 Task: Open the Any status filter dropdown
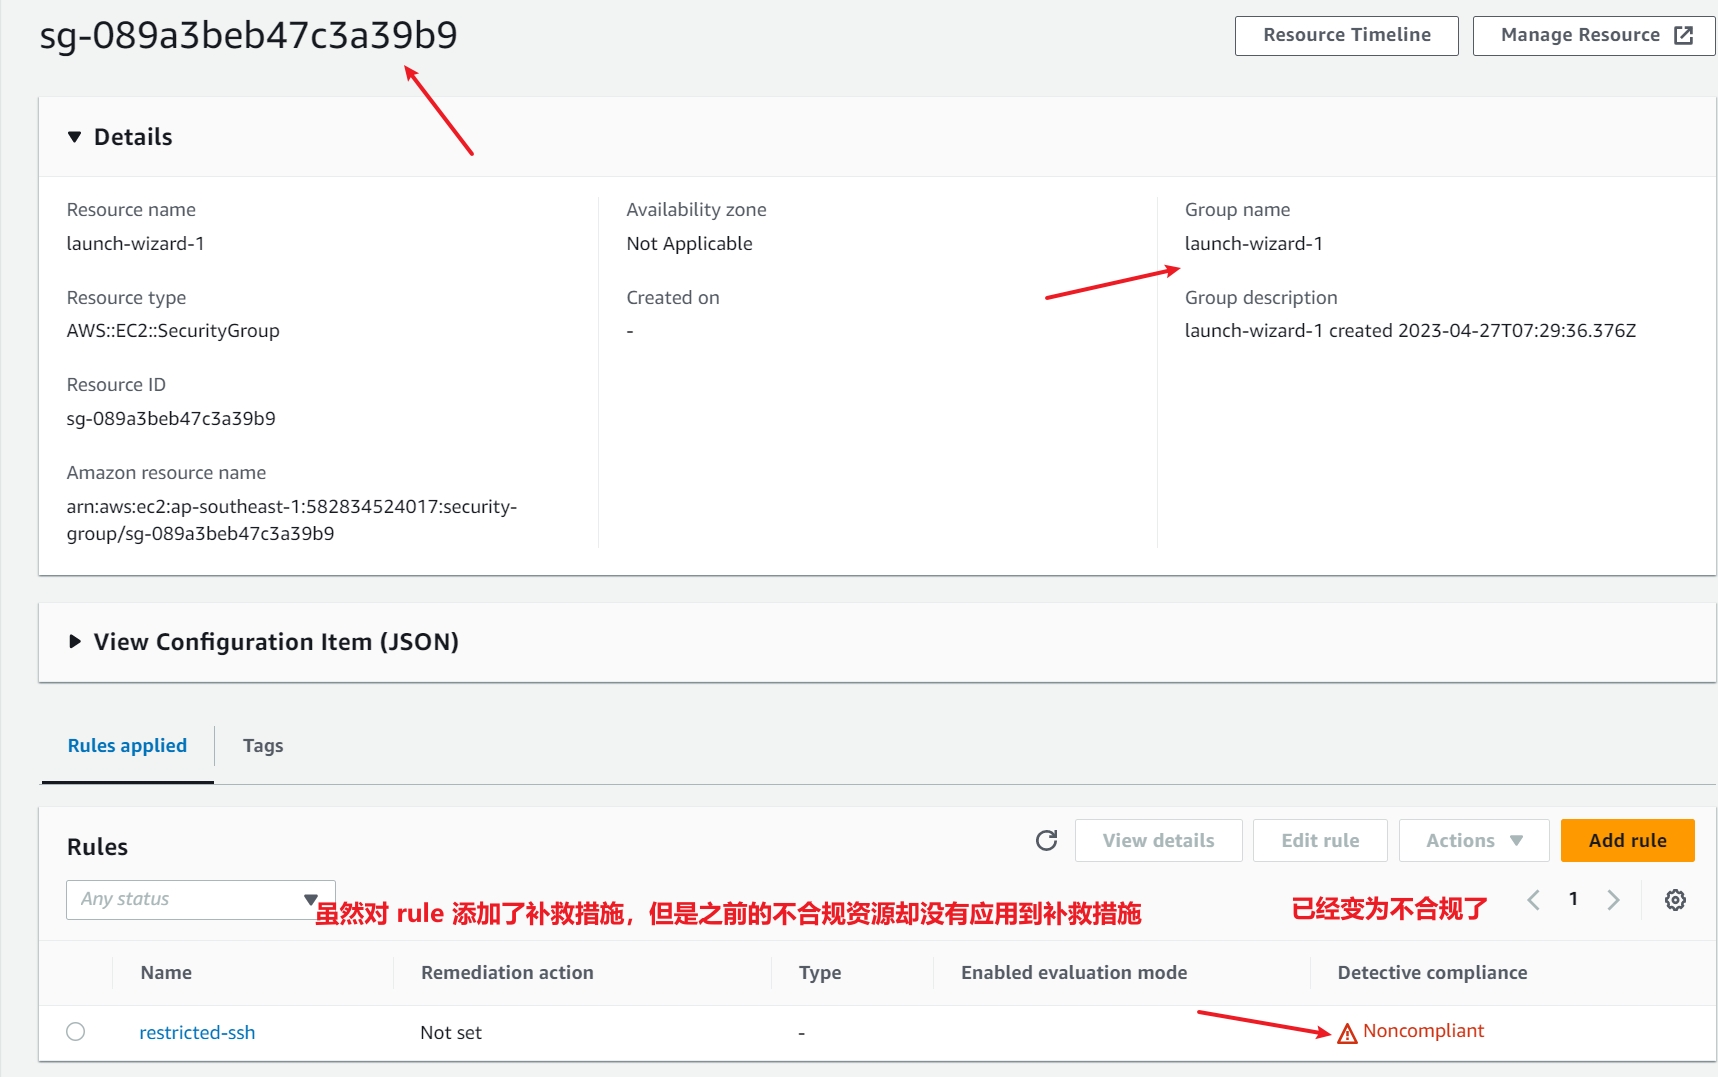tap(200, 899)
